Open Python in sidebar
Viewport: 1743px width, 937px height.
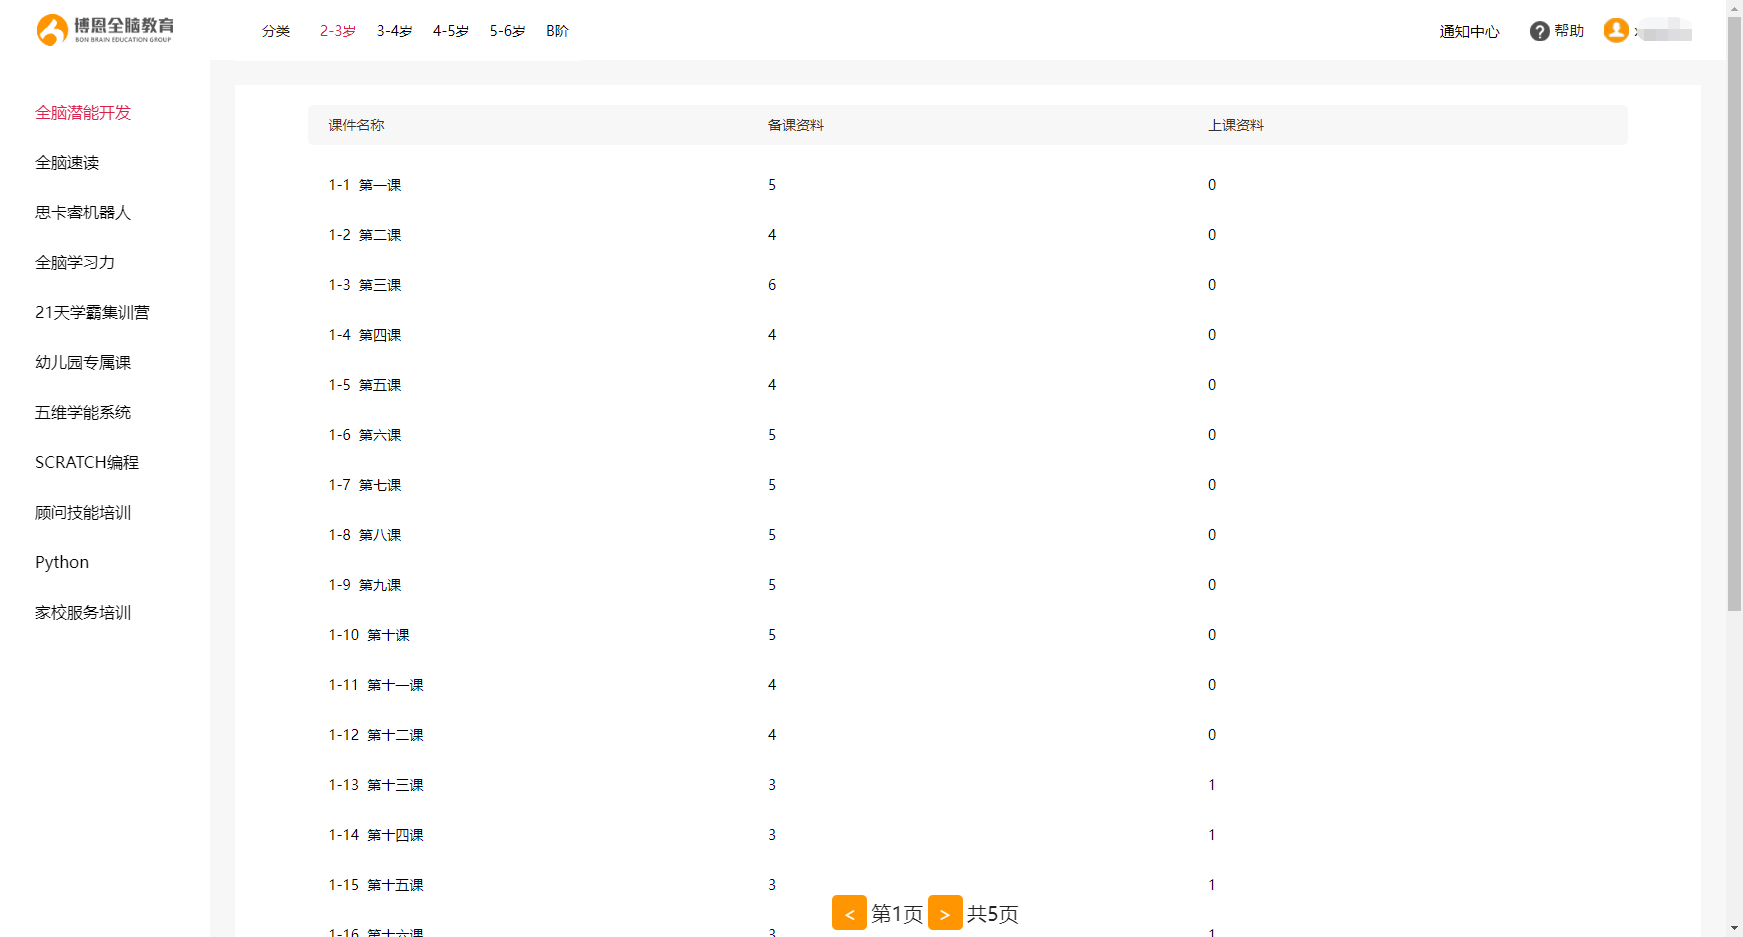[x=62, y=563]
